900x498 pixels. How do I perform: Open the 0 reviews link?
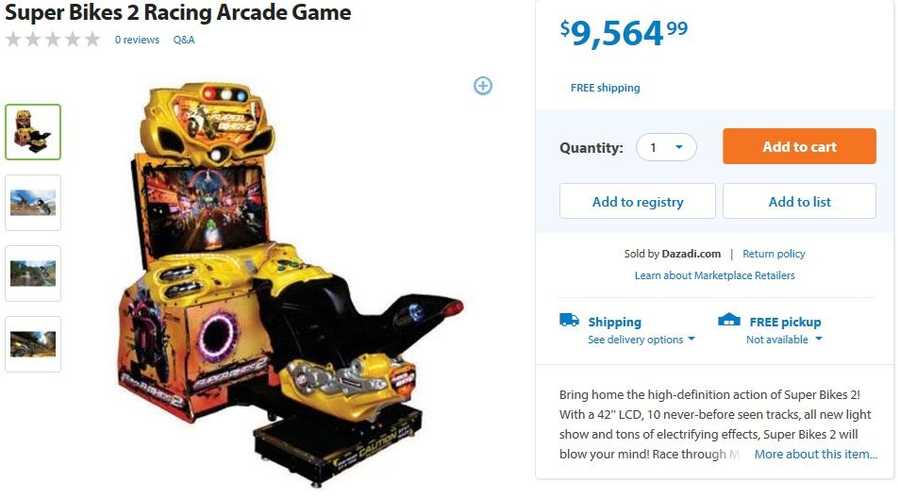coord(137,40)
